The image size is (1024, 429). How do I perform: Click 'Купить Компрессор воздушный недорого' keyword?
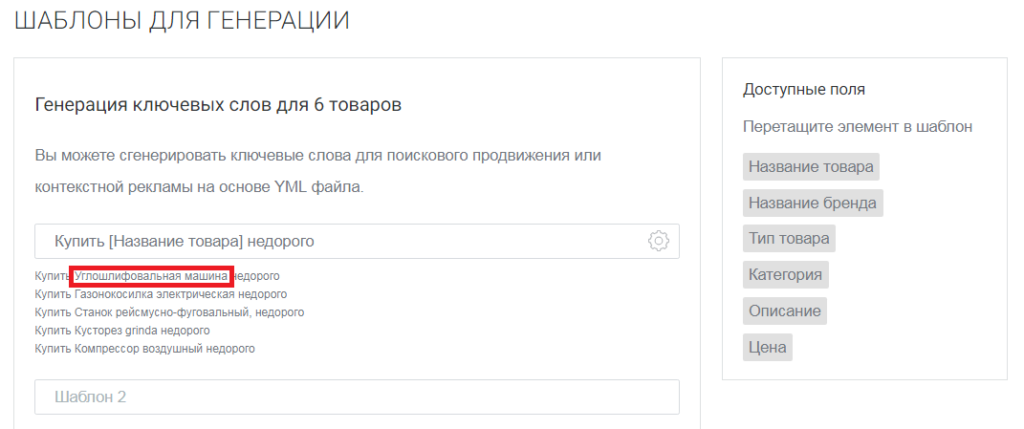144,348
